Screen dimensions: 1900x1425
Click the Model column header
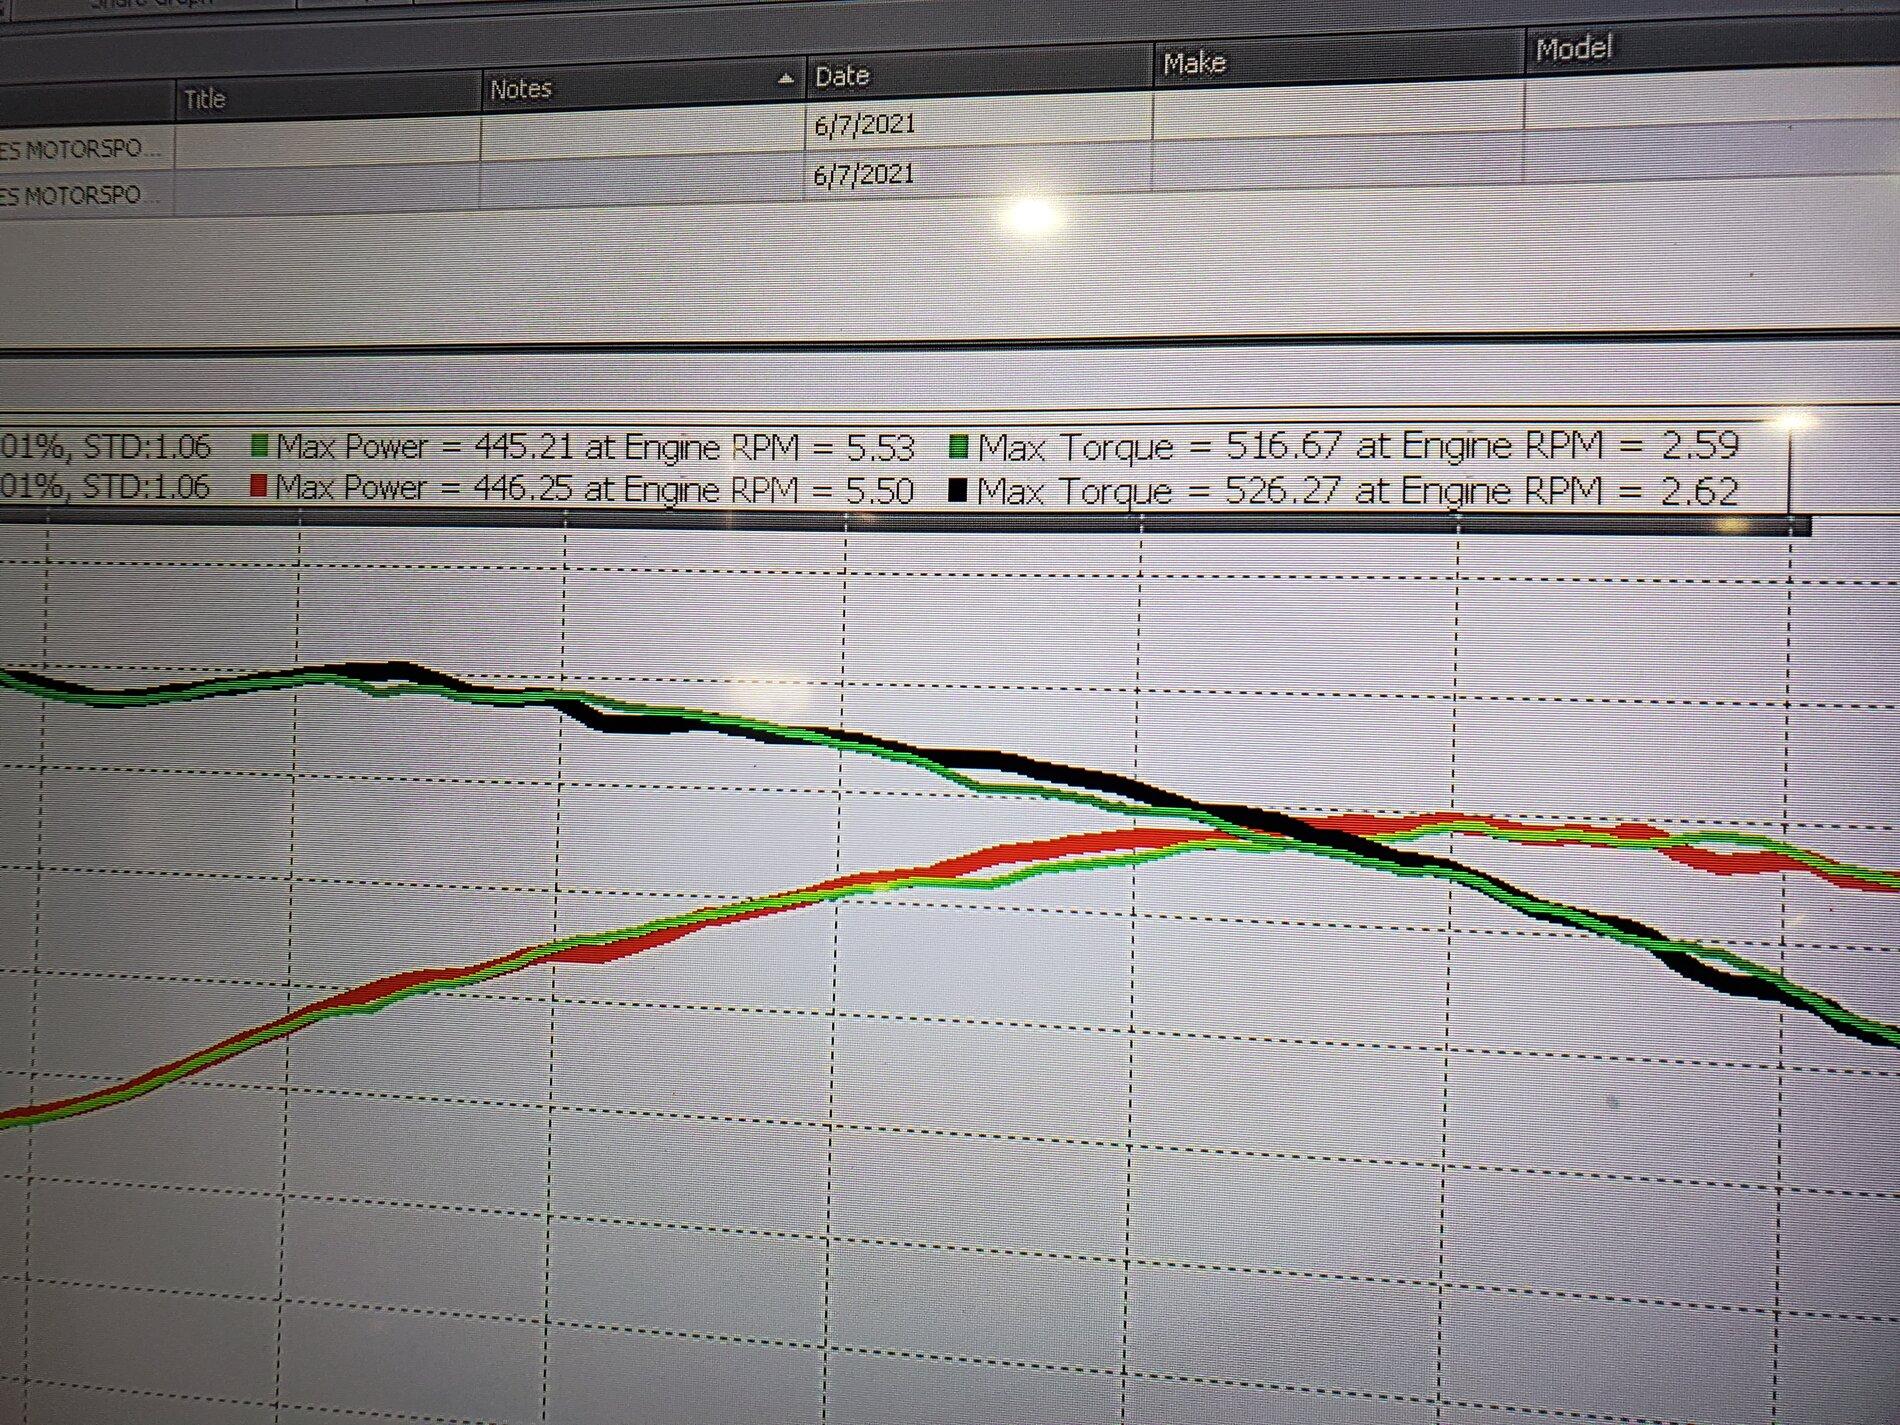[1712, 46]
